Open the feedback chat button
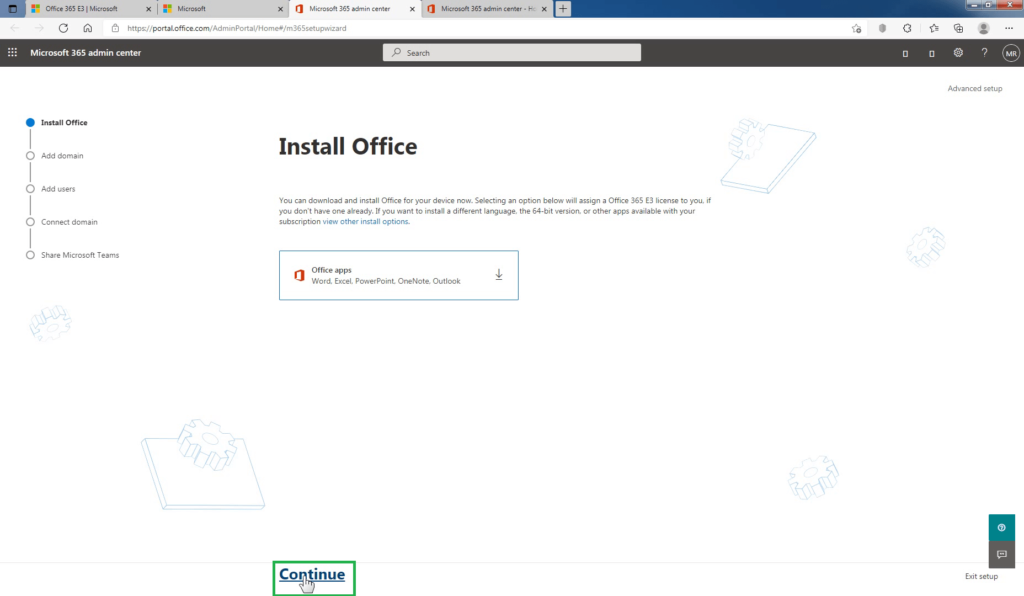 pyautogui.click(x=1001, y=554)
